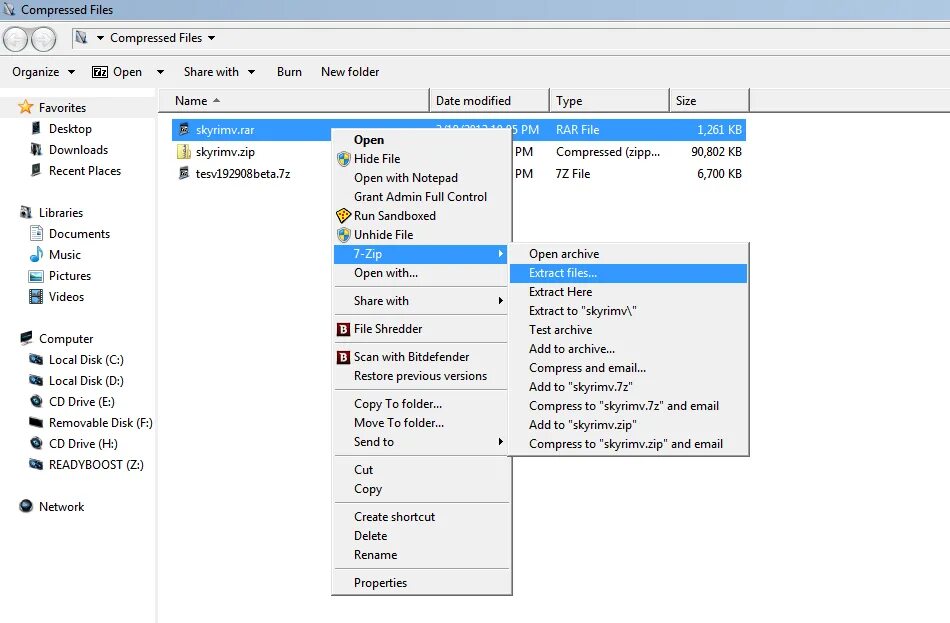Image resolution: width=950 pixels, height=623 pixels.
Task: Expand the Compressed Files breadcrumb arrow
Action: (211, 38)
